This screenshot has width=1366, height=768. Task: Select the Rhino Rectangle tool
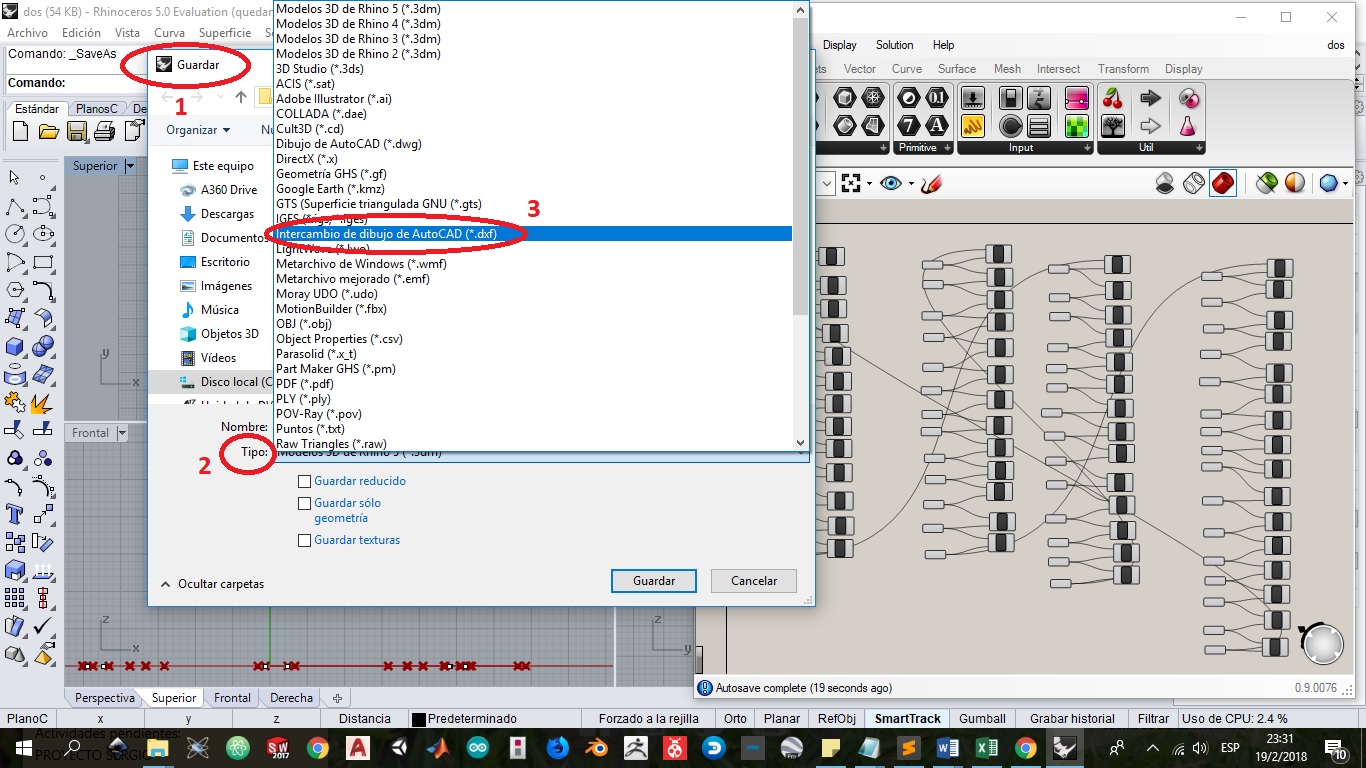click(43, 262)
